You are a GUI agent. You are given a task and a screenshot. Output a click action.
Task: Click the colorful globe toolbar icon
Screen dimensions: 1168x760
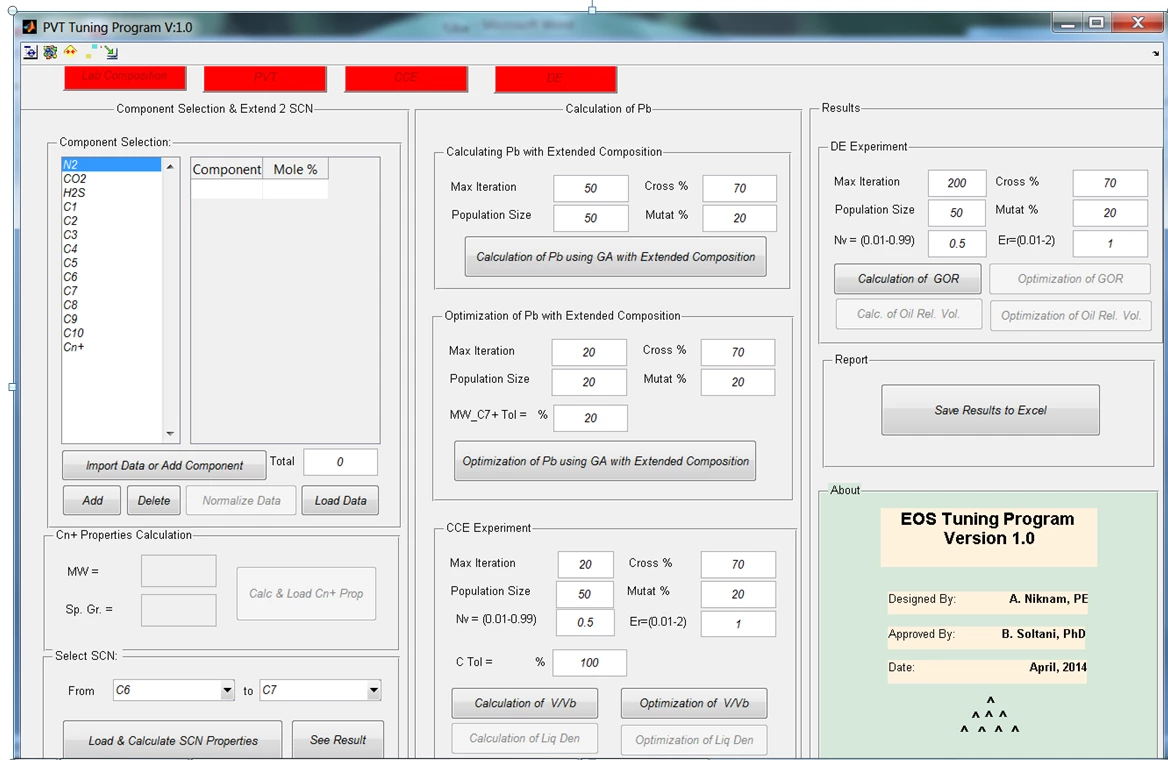pos(50,52)
